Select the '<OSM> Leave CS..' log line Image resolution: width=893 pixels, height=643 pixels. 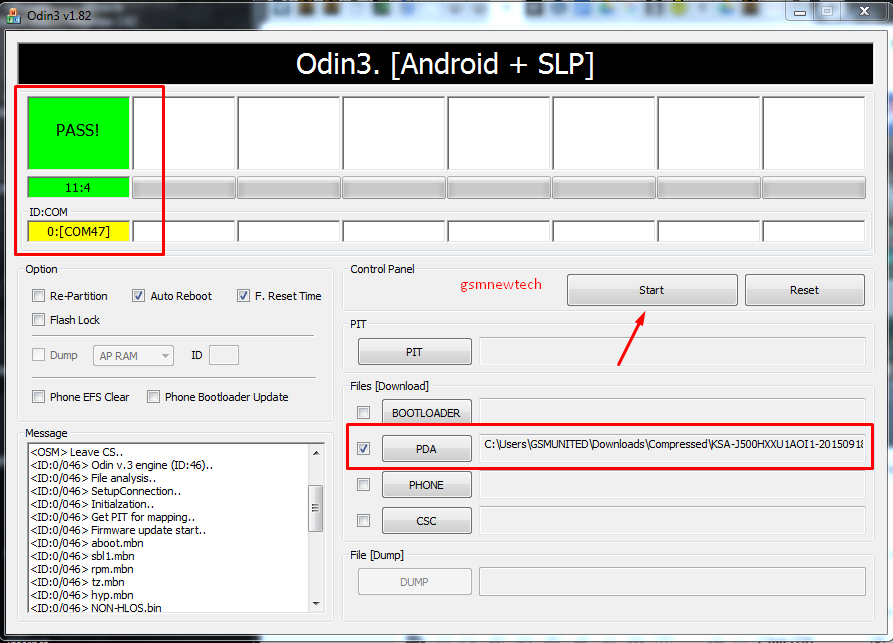[77, 452]
